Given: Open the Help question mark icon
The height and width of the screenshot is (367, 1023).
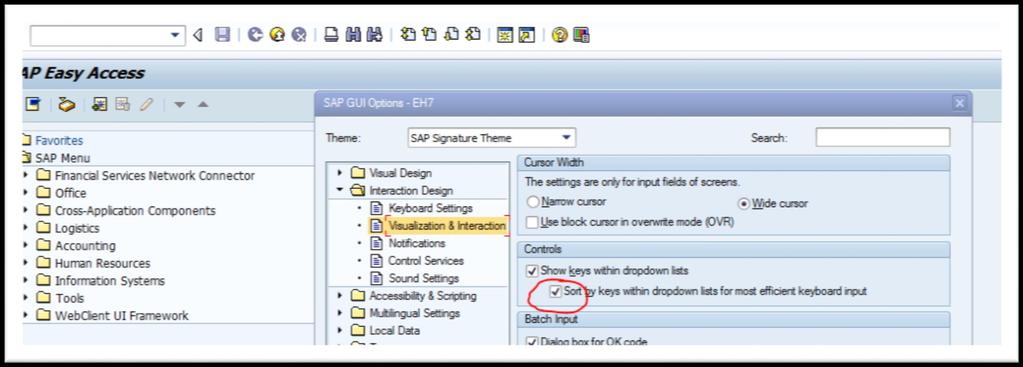Looking at the screenshot, I should tap(559, 35).
